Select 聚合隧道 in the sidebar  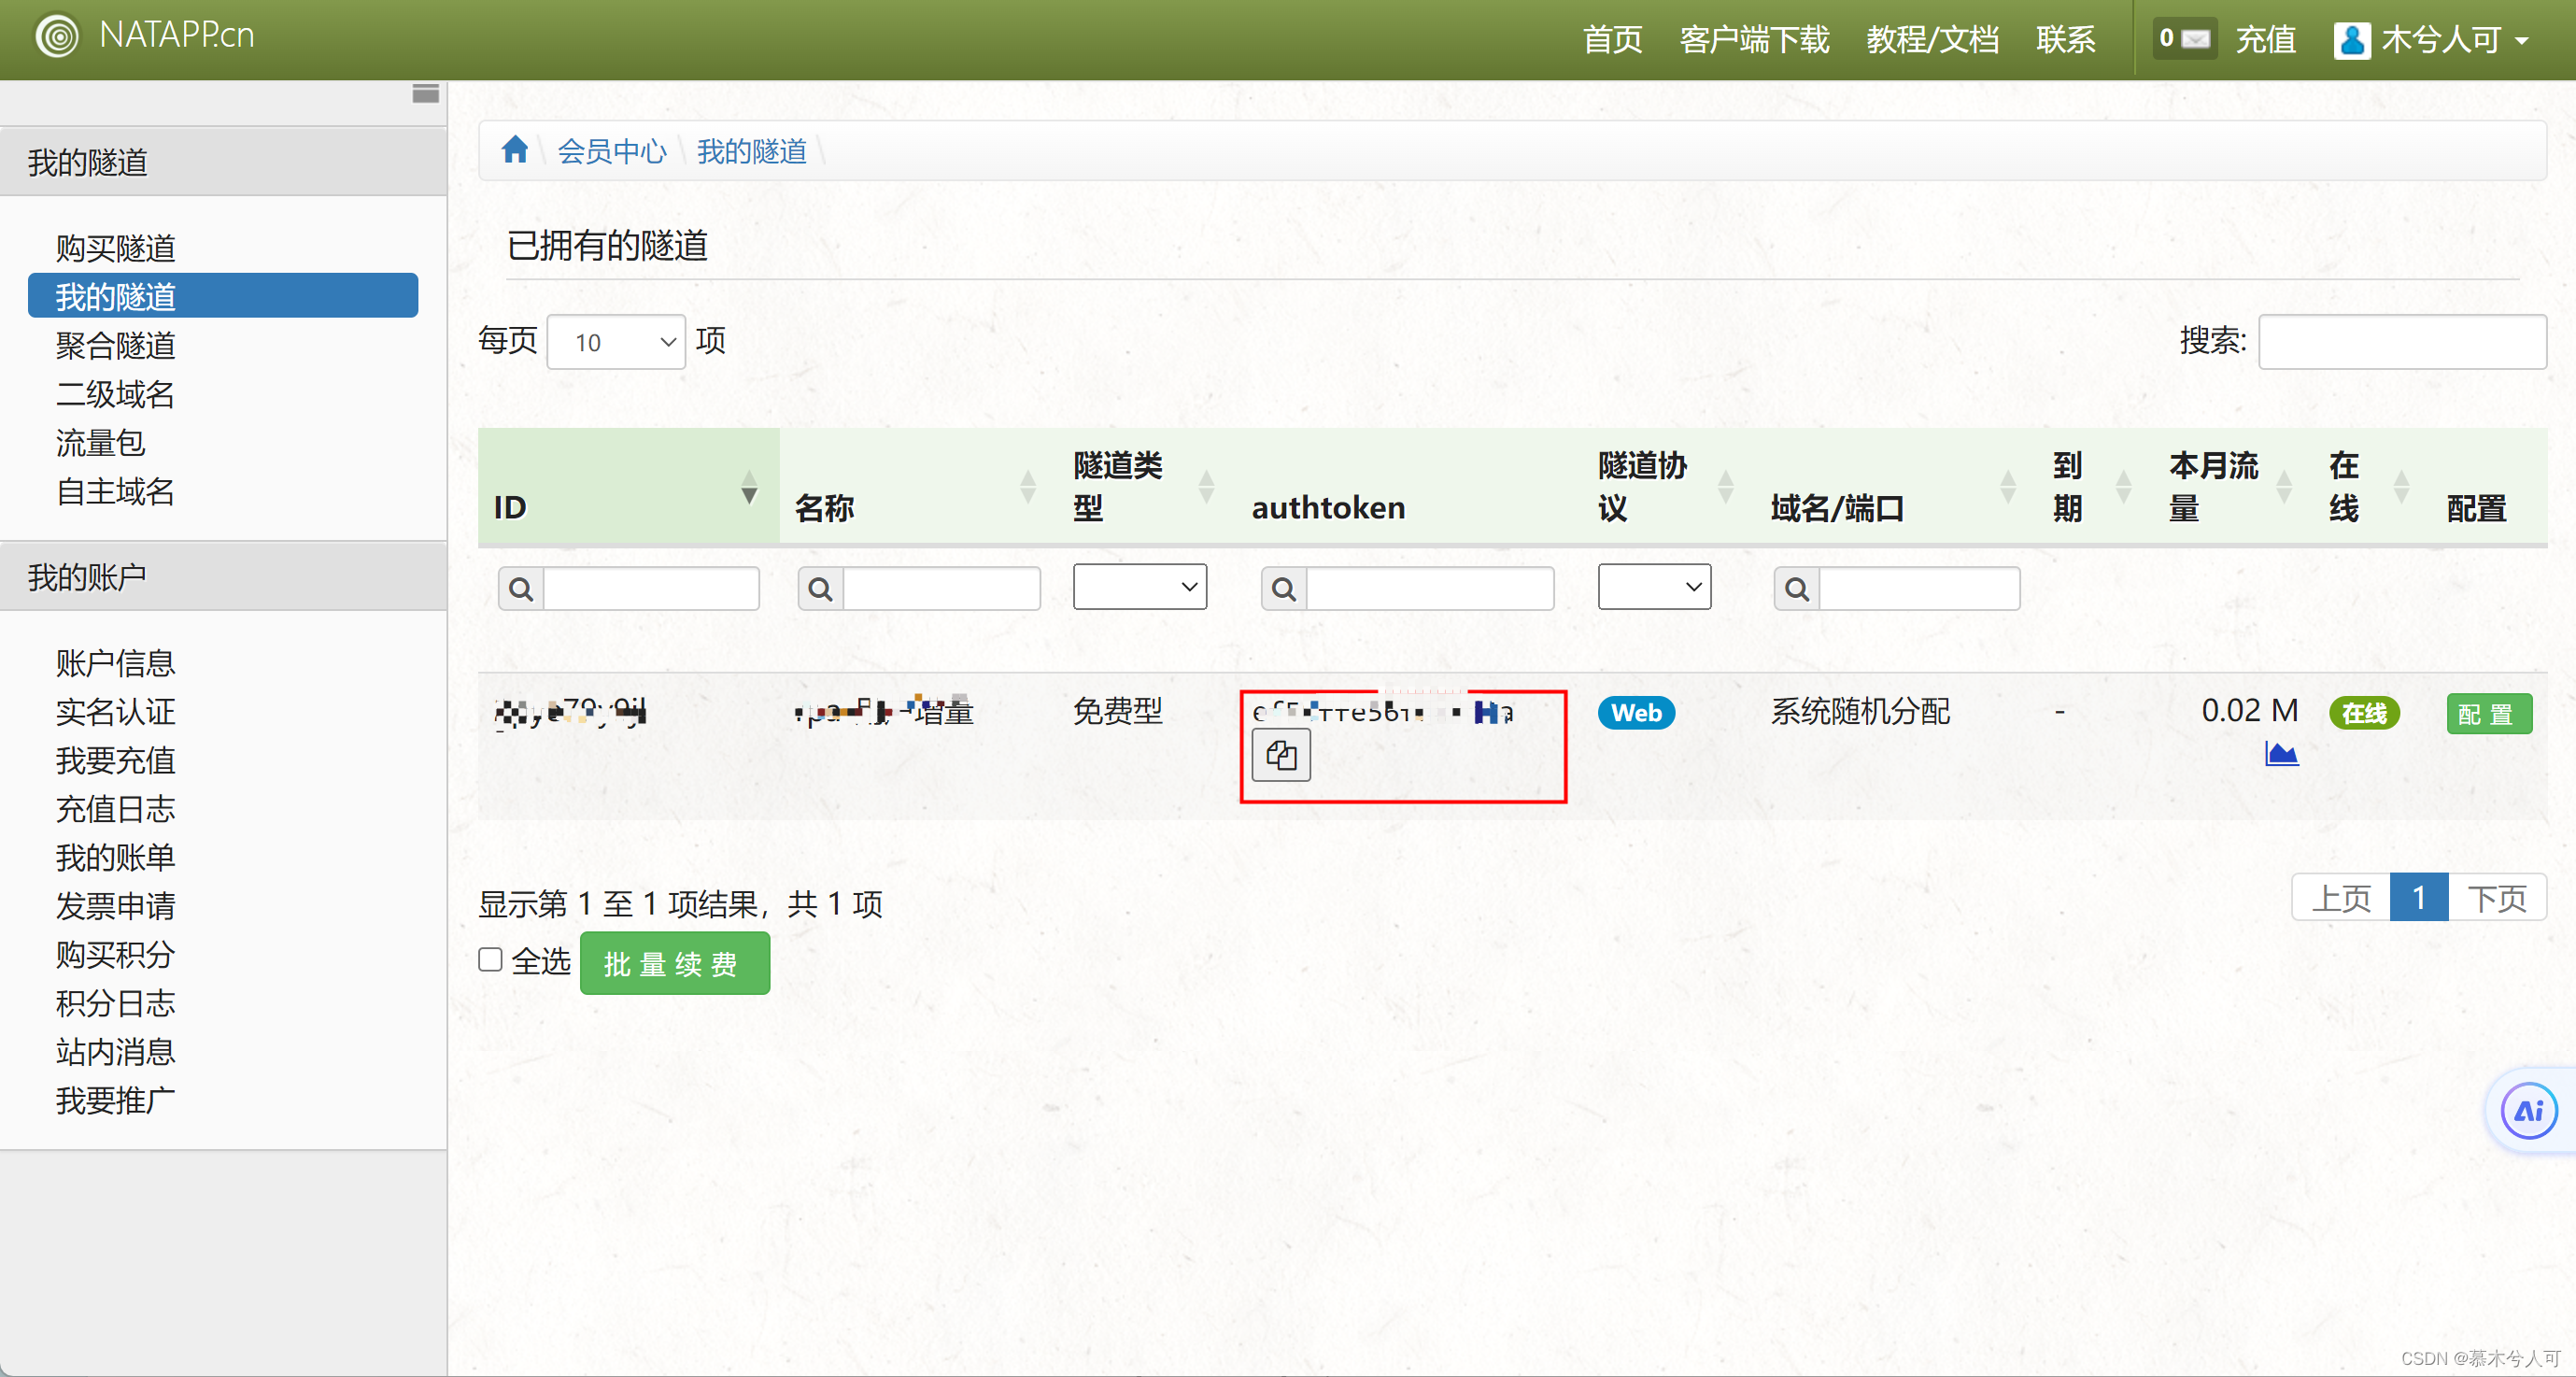115,345
